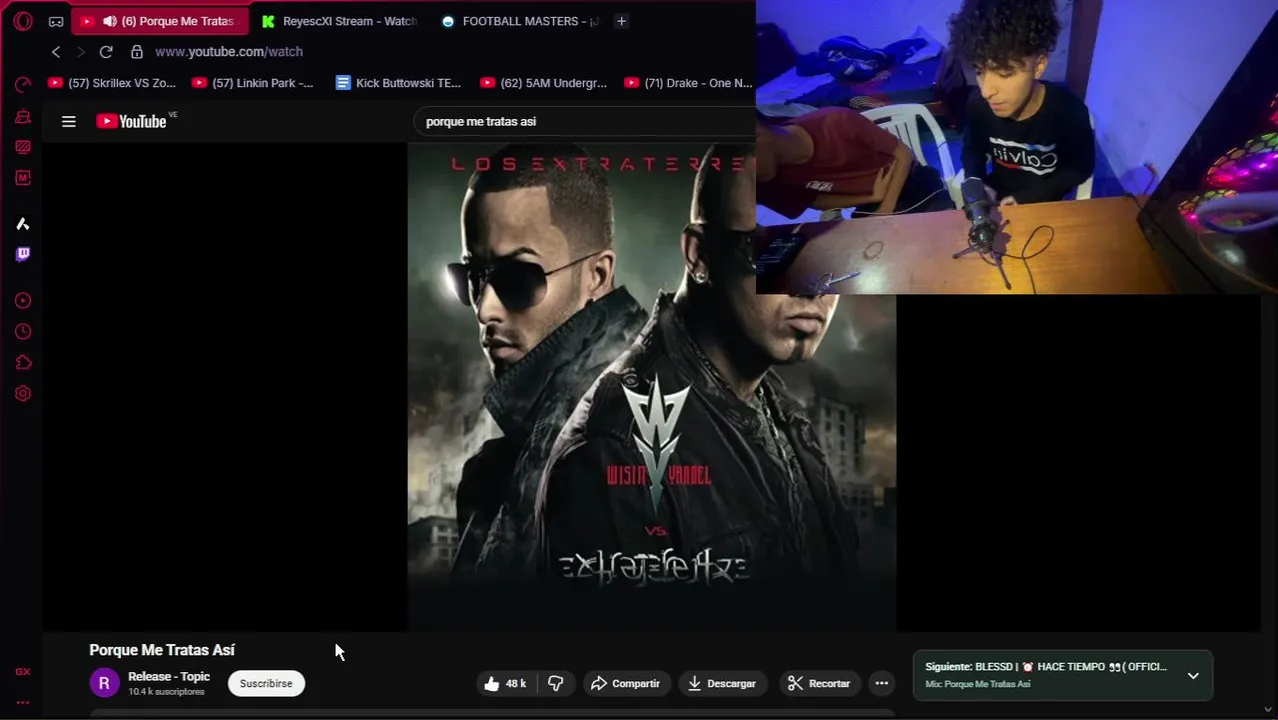Open the Release - Topic channel avatar

pos(104,683)
